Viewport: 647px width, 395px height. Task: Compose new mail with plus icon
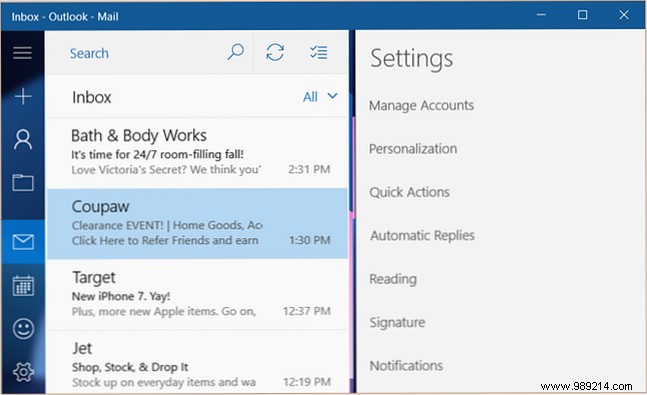(23, 97)
